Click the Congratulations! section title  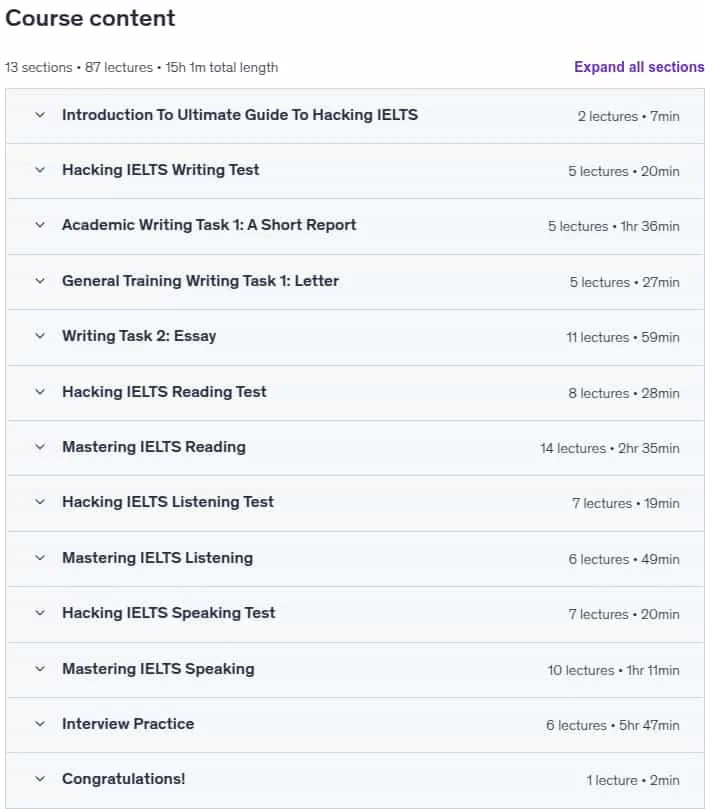[123, 779]
